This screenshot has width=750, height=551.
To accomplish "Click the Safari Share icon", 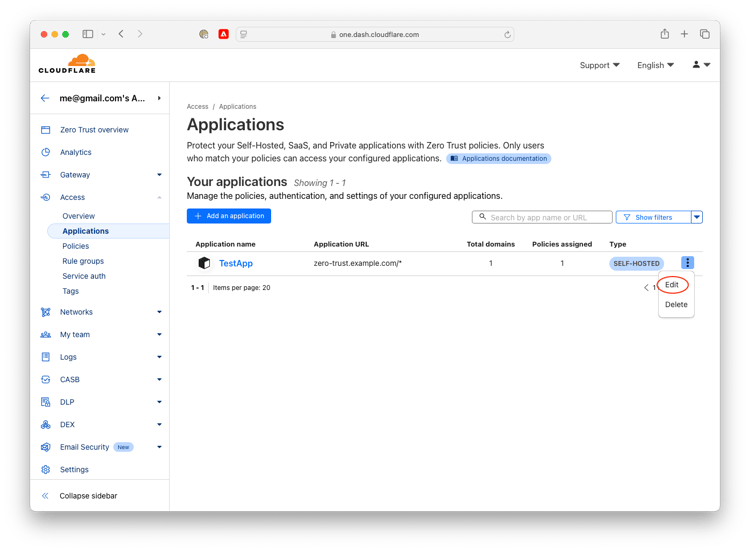I will click(x=664, y=34).
